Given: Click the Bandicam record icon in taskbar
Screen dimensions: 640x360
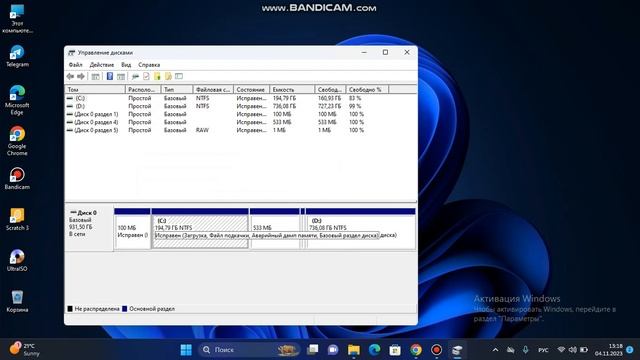Looking at the screenshot, I should click(436, 350).
